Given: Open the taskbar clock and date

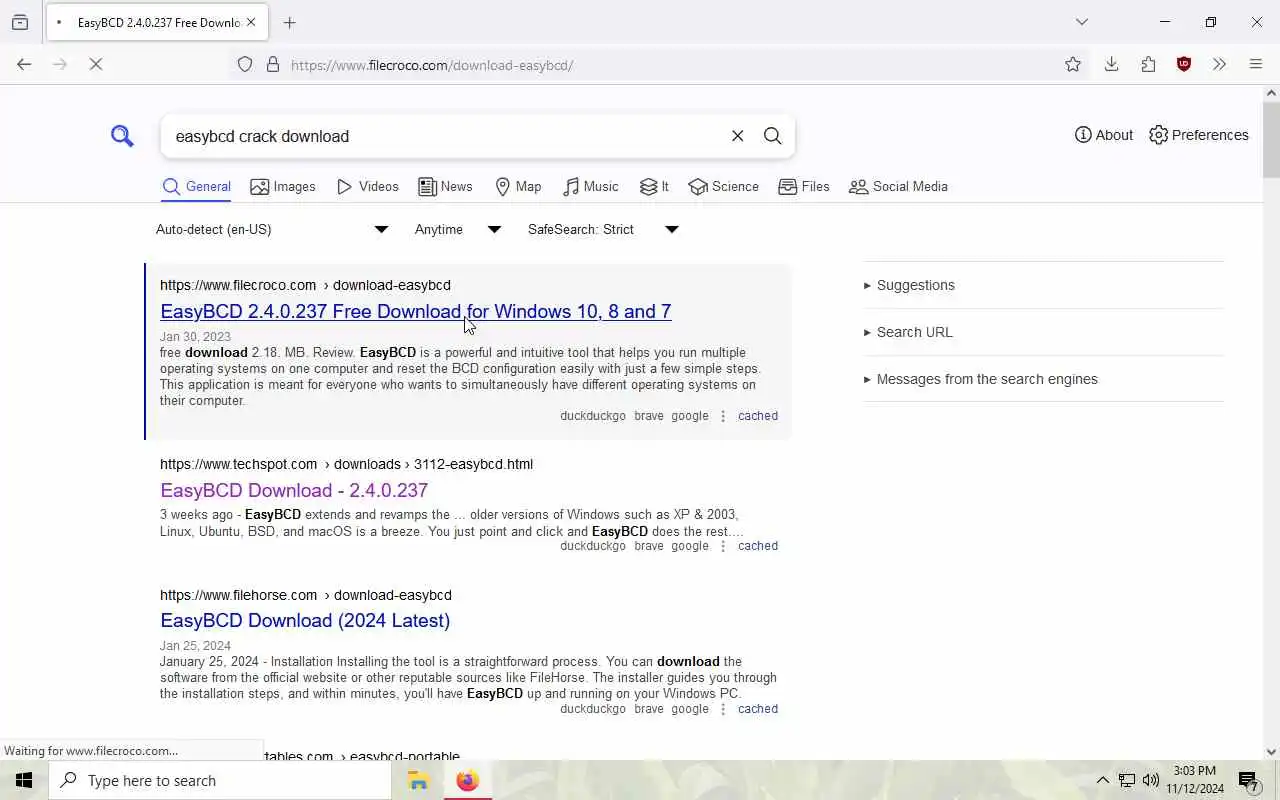Looking at the screenshot, I should point(1195,780).
